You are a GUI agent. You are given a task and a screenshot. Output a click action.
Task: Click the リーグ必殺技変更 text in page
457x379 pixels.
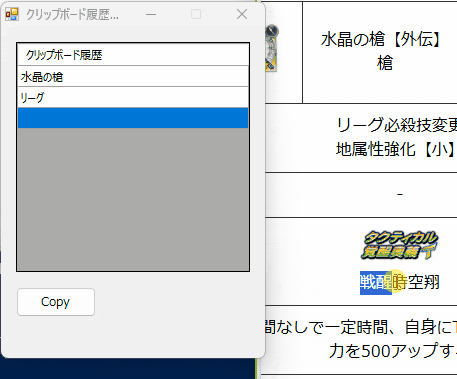[397, 125]
